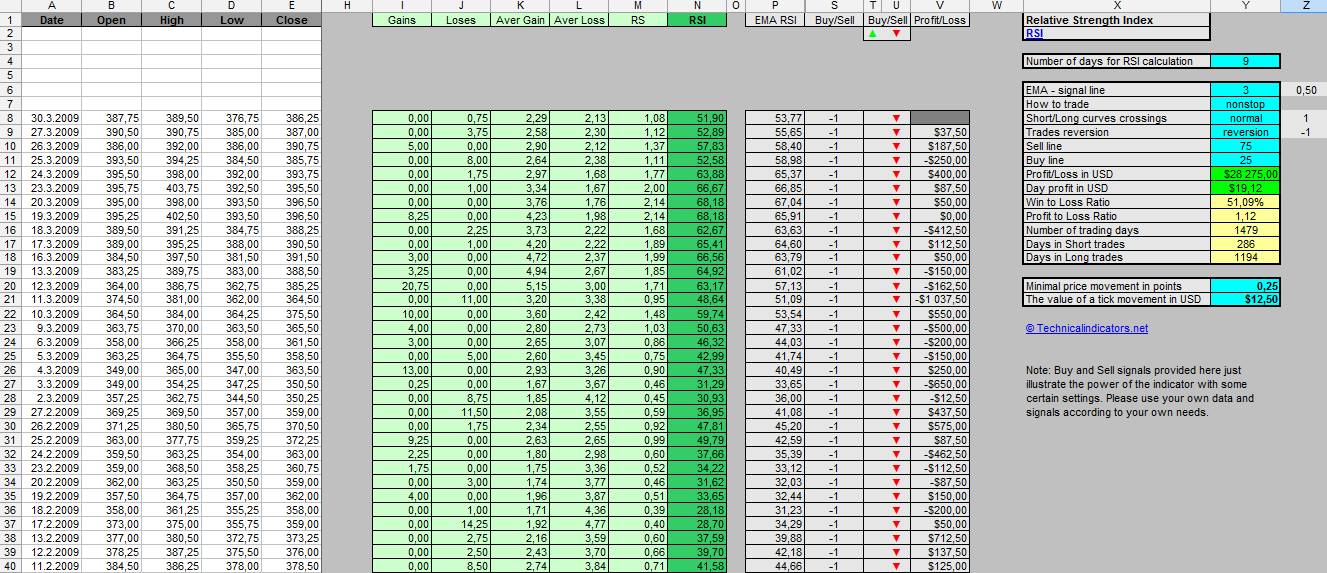This screenshot has width=1327, height=573.
Task: Click the 'Profit/Loss' header cell
Action: (940, 20)
